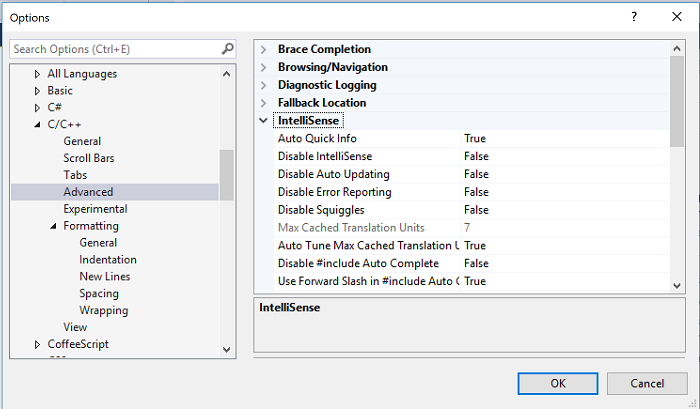Click the tree pane scrollbar thumb

226,175
